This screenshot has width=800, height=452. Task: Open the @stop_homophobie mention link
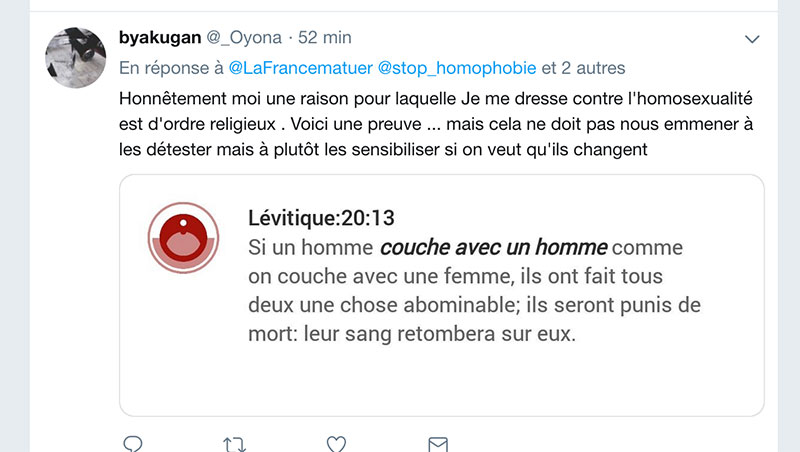click(457, 68)
